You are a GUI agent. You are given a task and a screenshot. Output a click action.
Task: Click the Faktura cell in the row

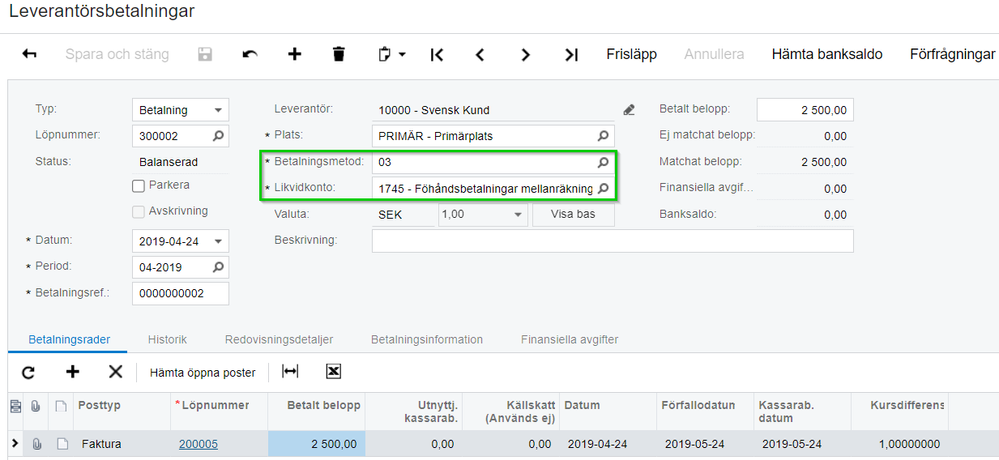pyautogui.click(x=122, y=444)
